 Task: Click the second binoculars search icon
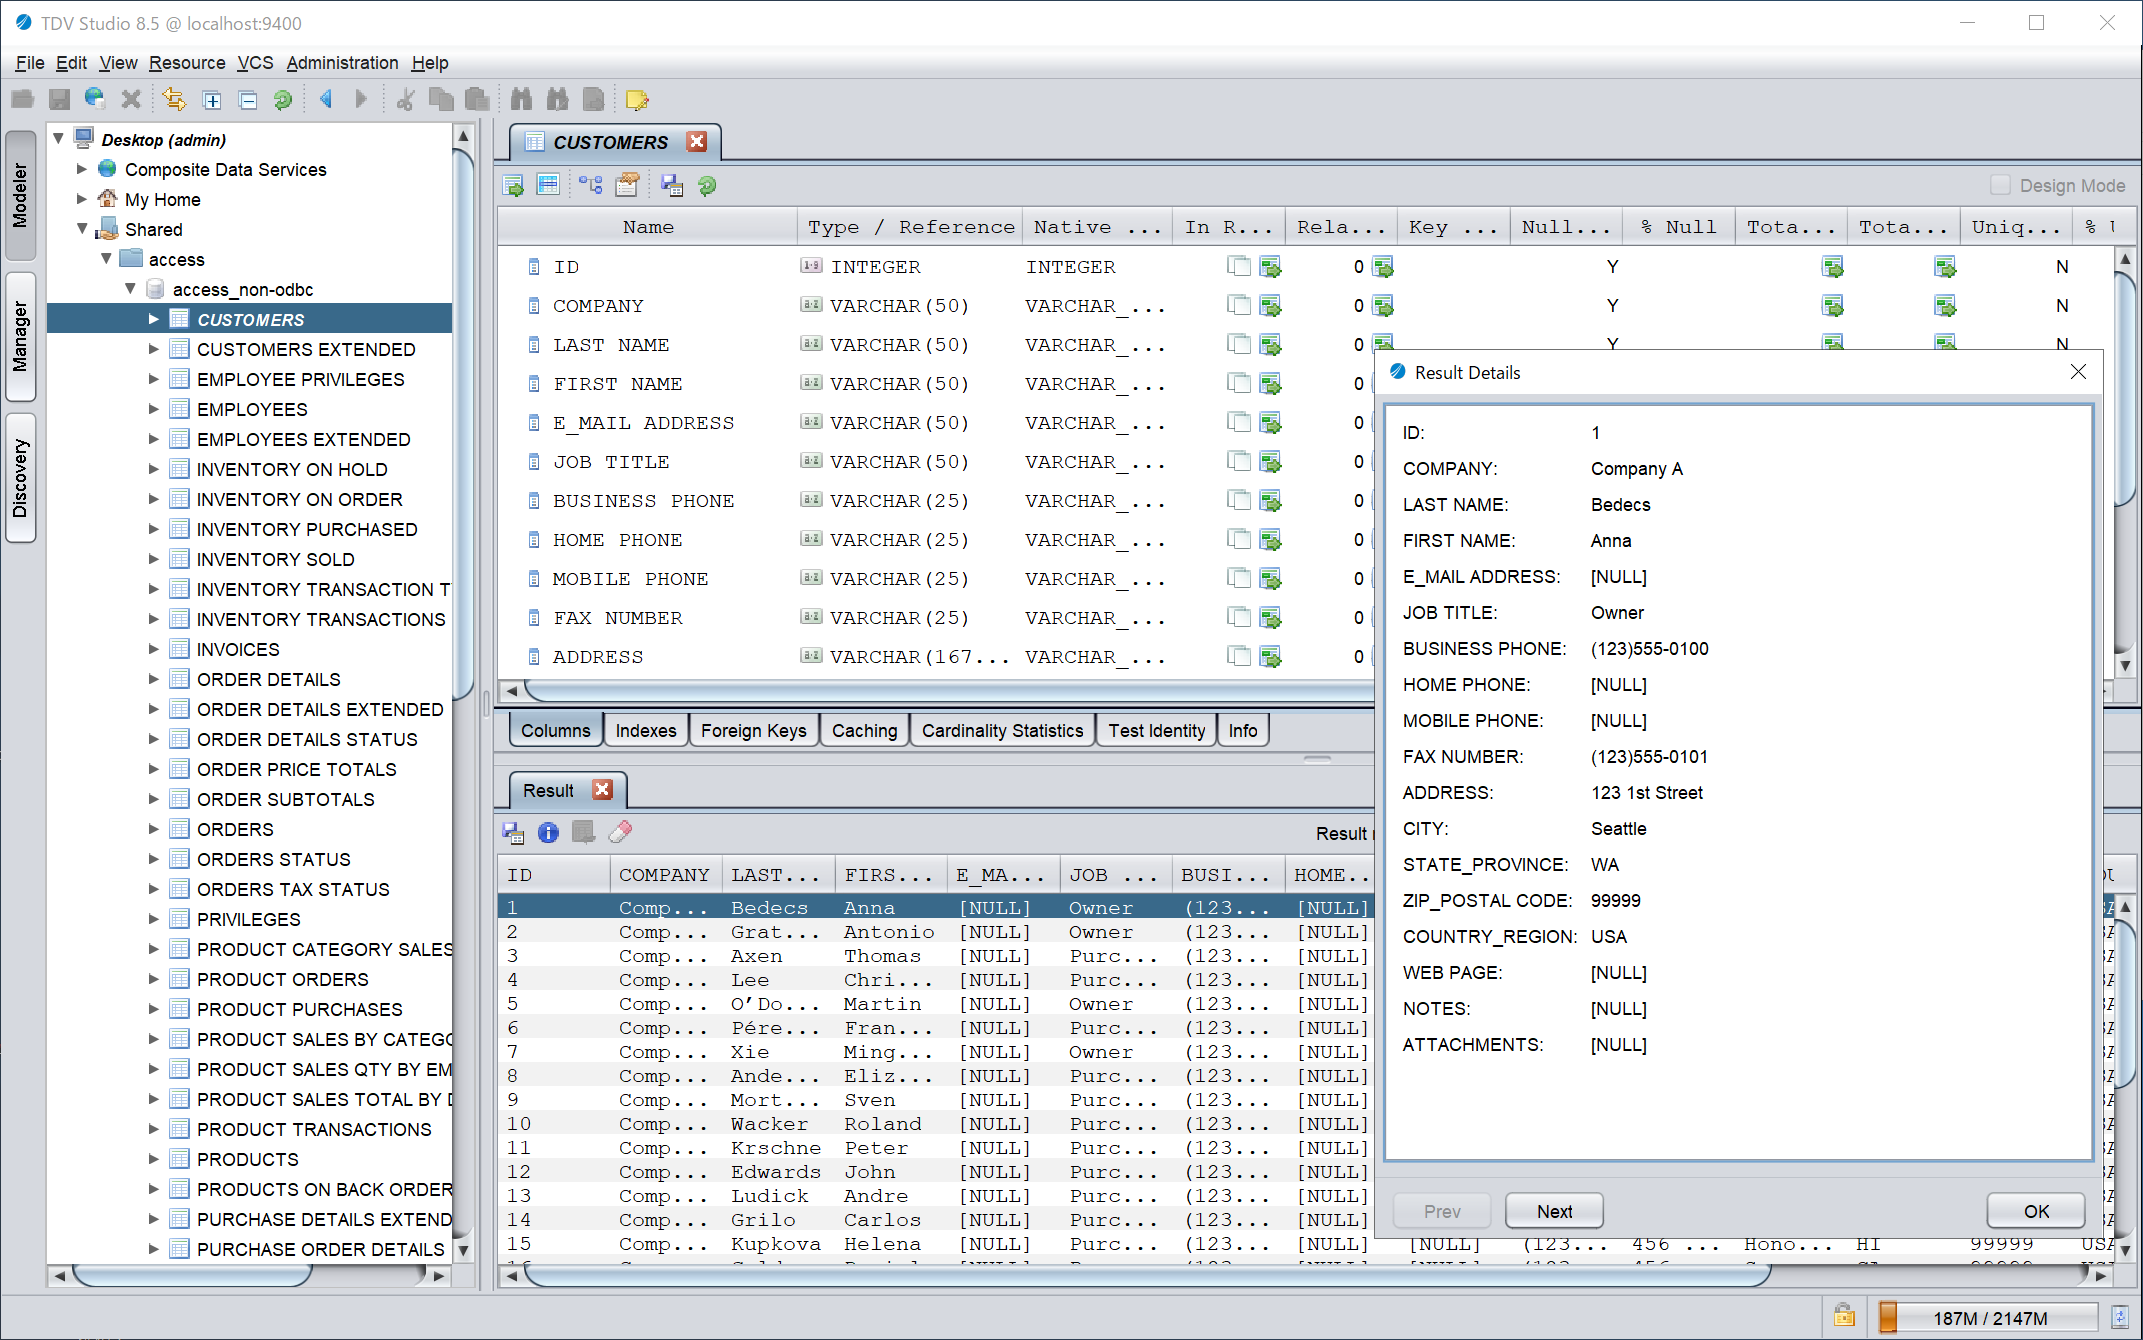[557, 99]
